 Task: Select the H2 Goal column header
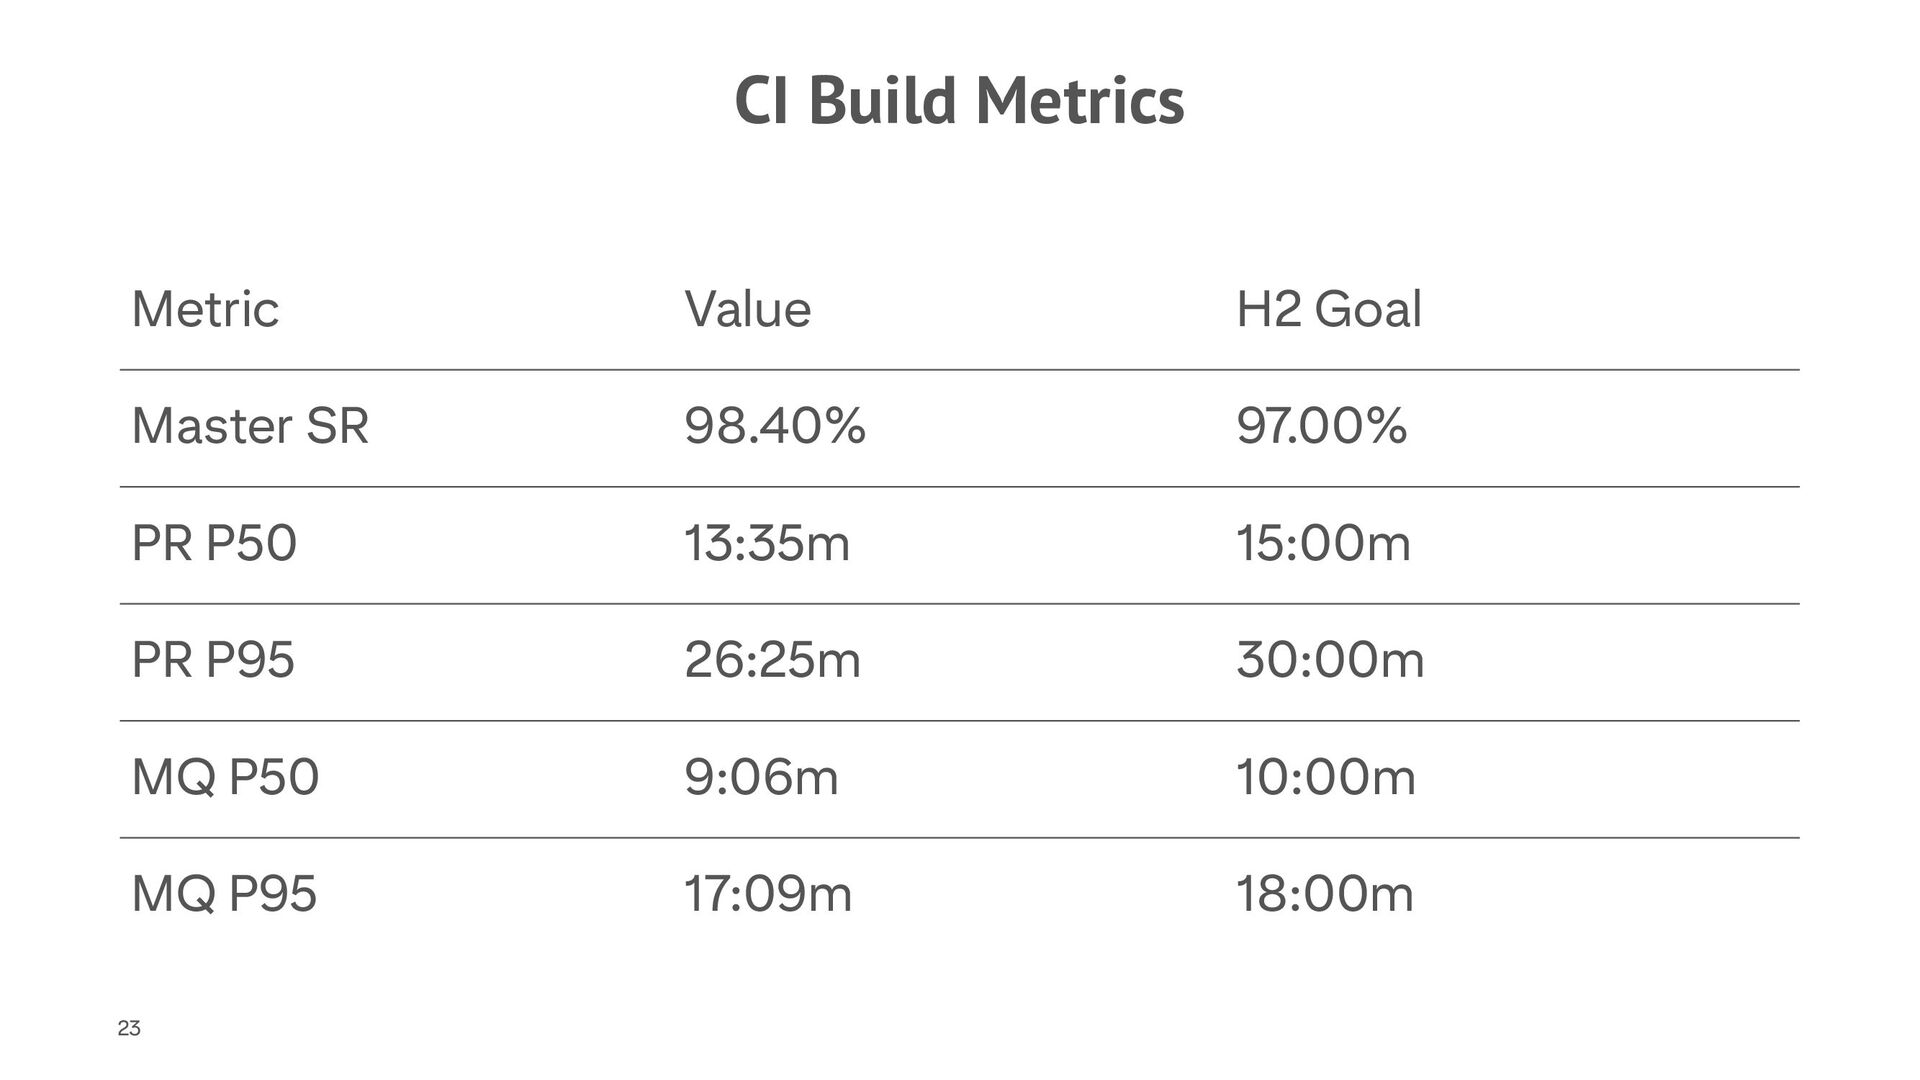click(1328, 309)
